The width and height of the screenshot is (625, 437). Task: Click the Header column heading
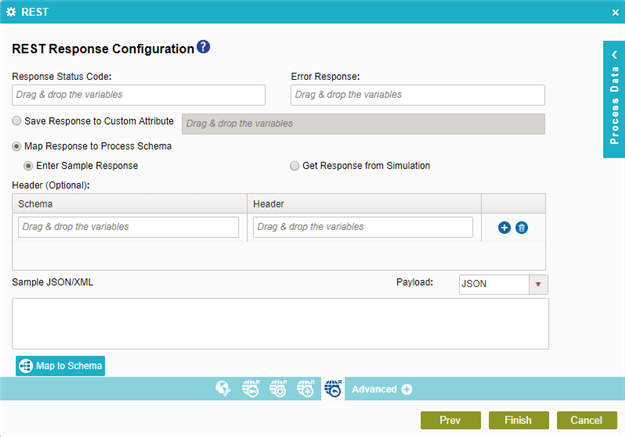[x=269, y=204]
